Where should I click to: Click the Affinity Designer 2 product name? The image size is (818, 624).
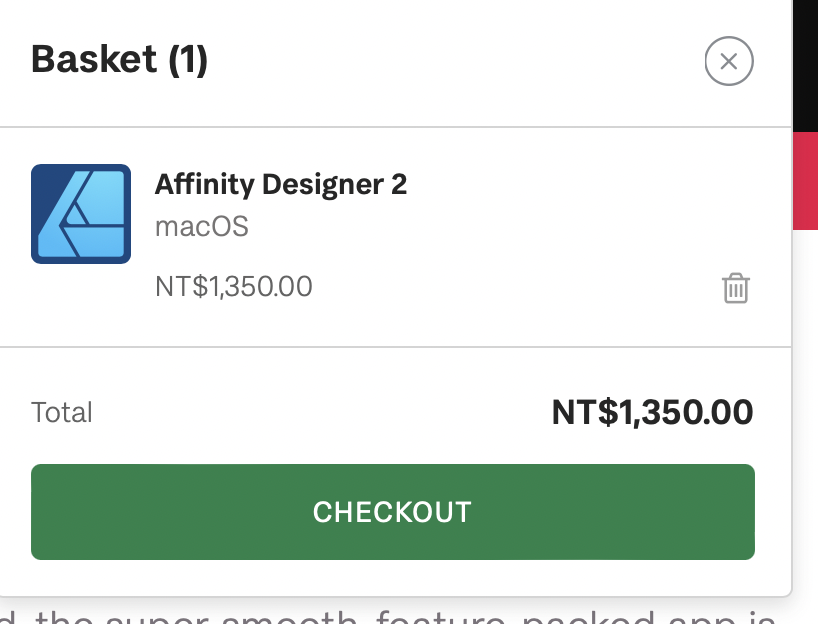pos(281,184)
